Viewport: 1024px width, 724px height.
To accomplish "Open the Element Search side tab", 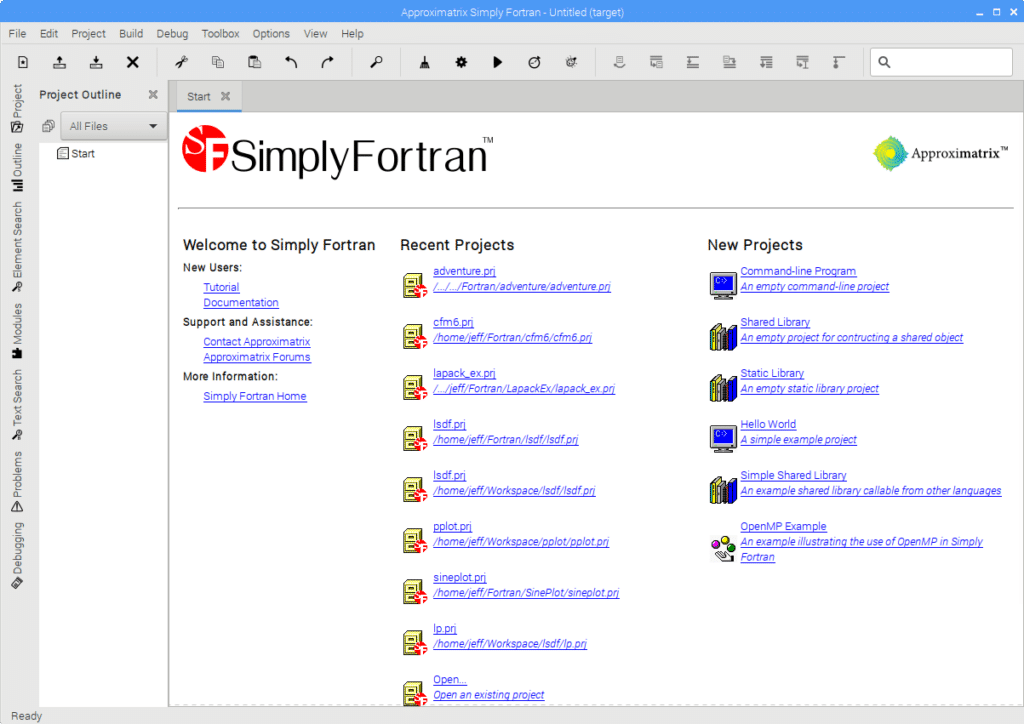I will 17,247.
